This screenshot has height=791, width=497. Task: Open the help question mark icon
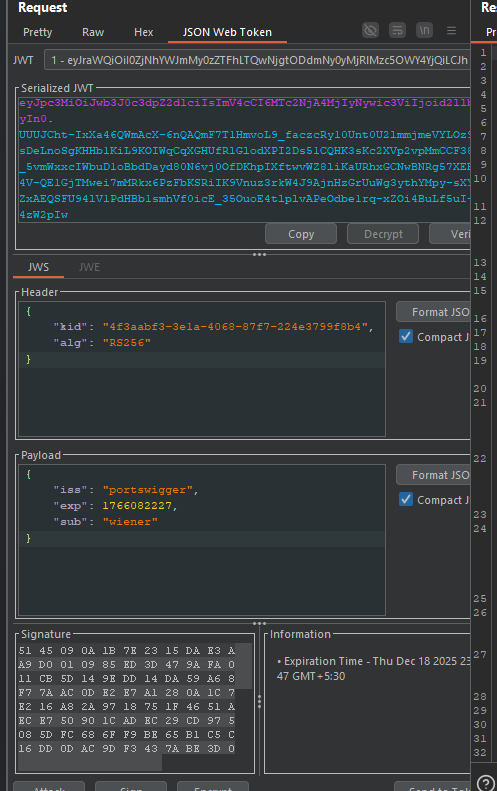click(486, 782)
